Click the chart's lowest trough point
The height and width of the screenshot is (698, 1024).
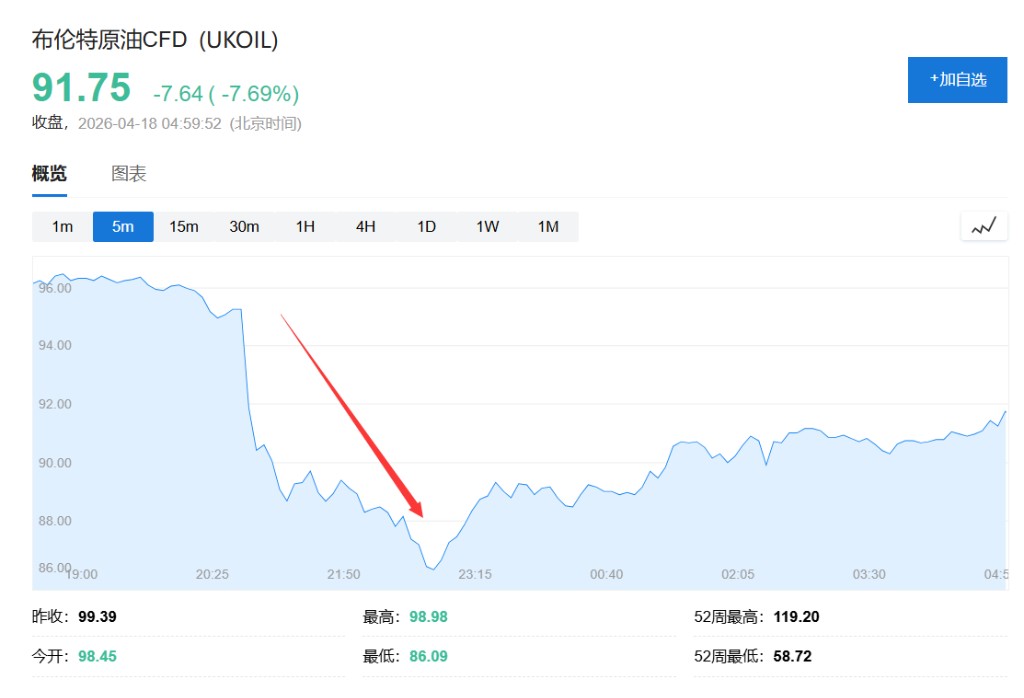coord(432,569)
